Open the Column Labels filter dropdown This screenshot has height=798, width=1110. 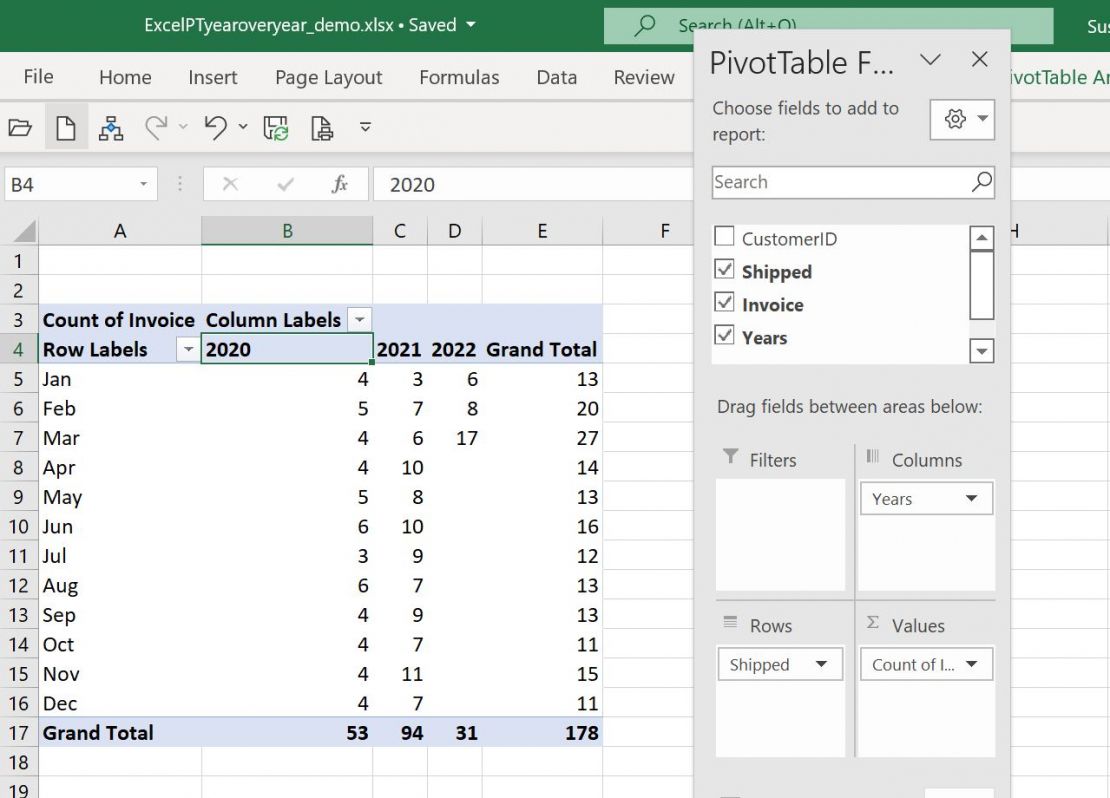click(x=359, y=319)
